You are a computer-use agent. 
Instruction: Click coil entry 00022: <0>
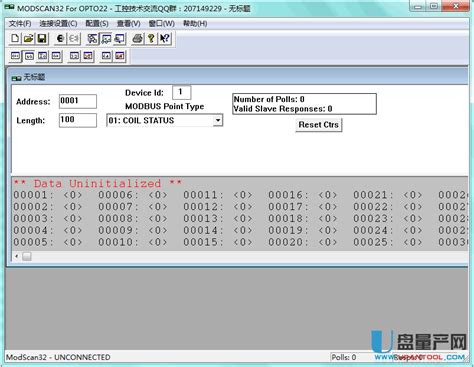388,207
